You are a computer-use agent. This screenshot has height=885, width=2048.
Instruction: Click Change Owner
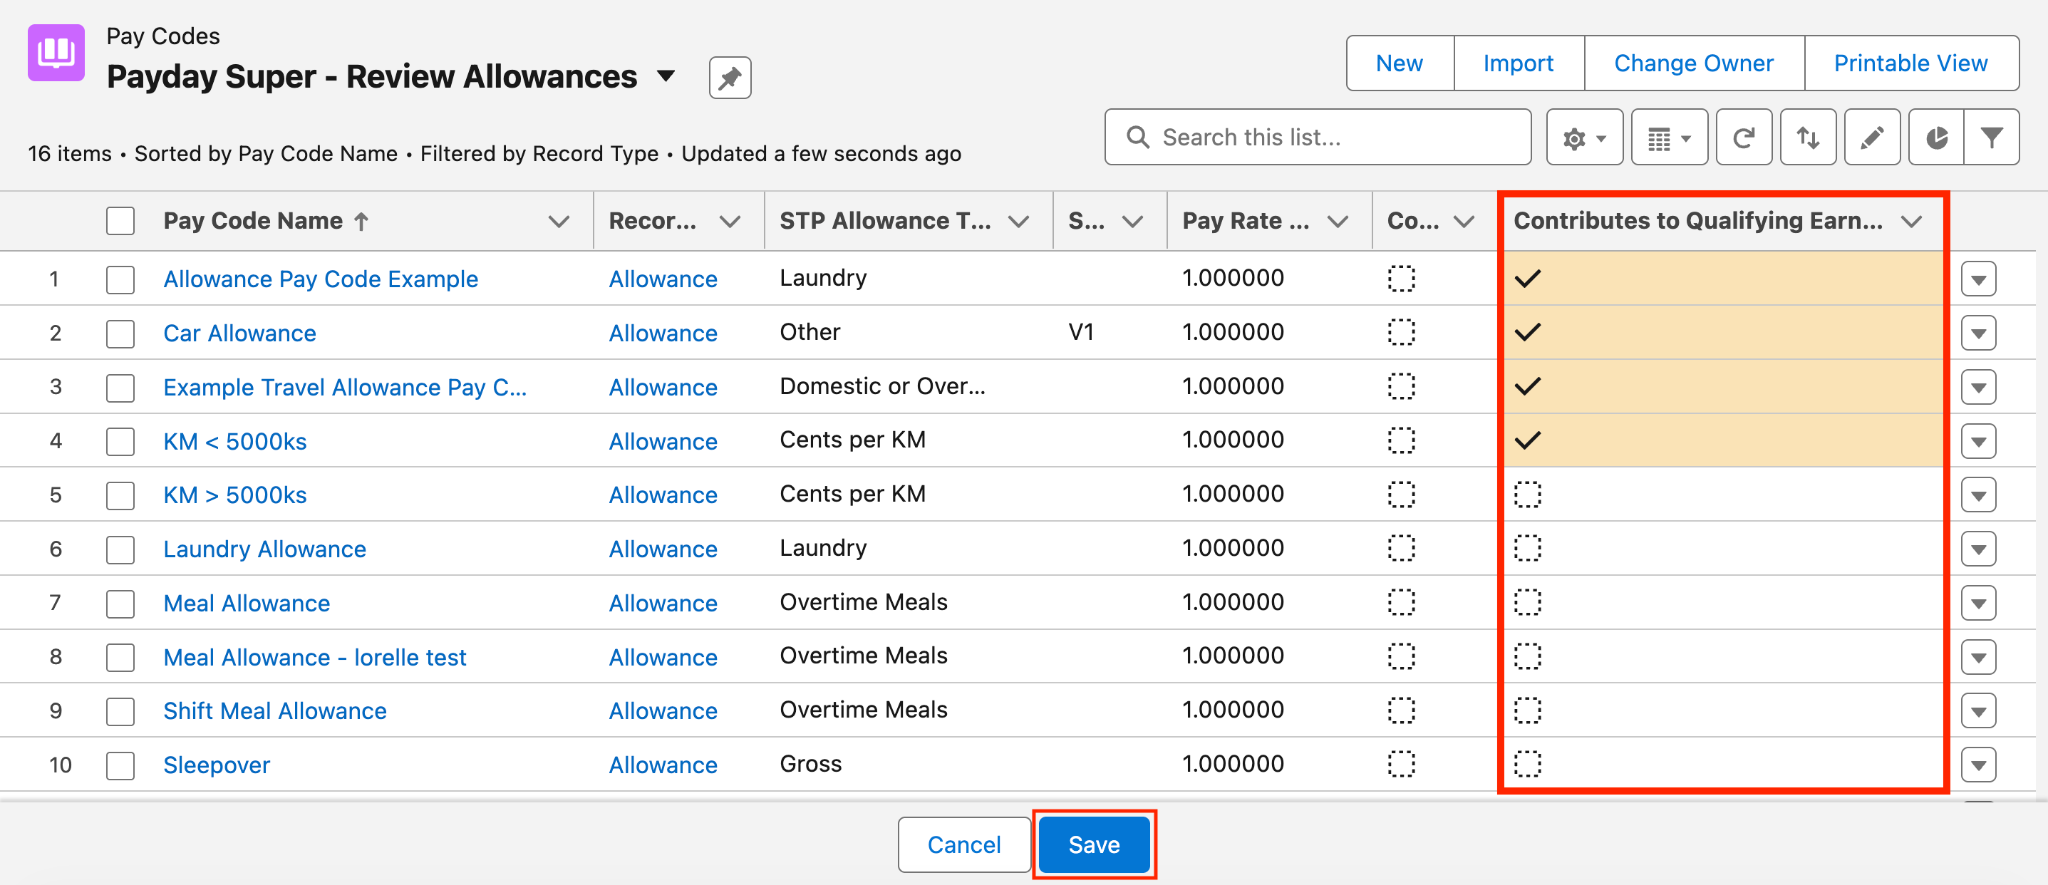coord(1694,63)
